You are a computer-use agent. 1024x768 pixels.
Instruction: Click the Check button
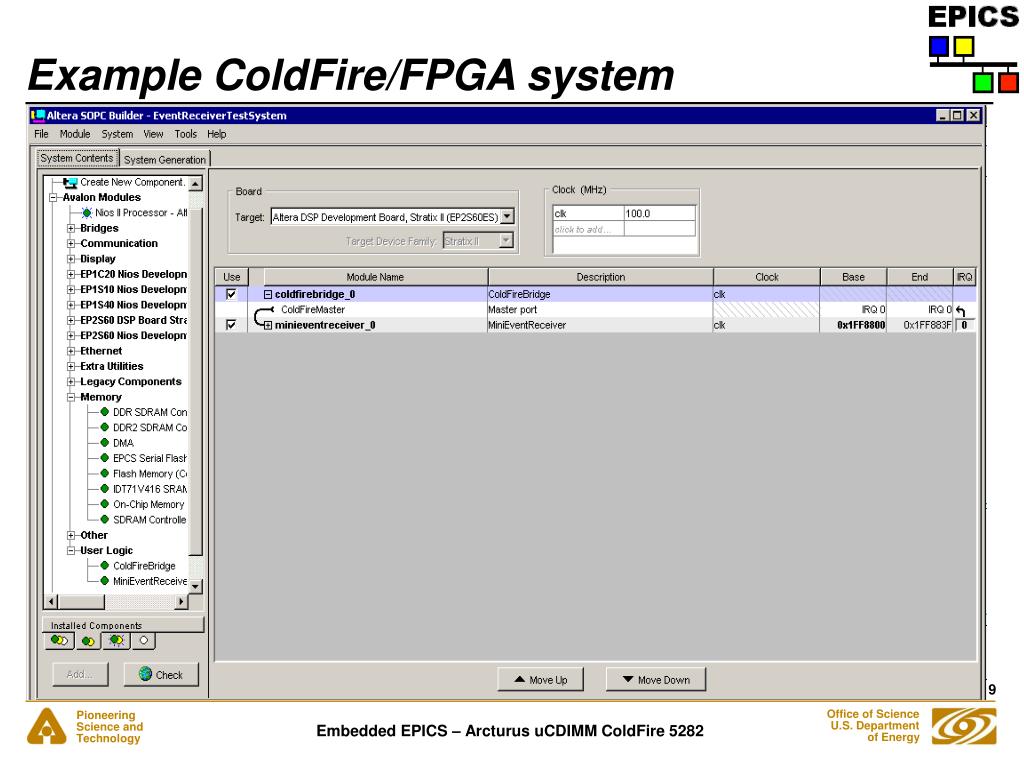(x=161, y=675)
